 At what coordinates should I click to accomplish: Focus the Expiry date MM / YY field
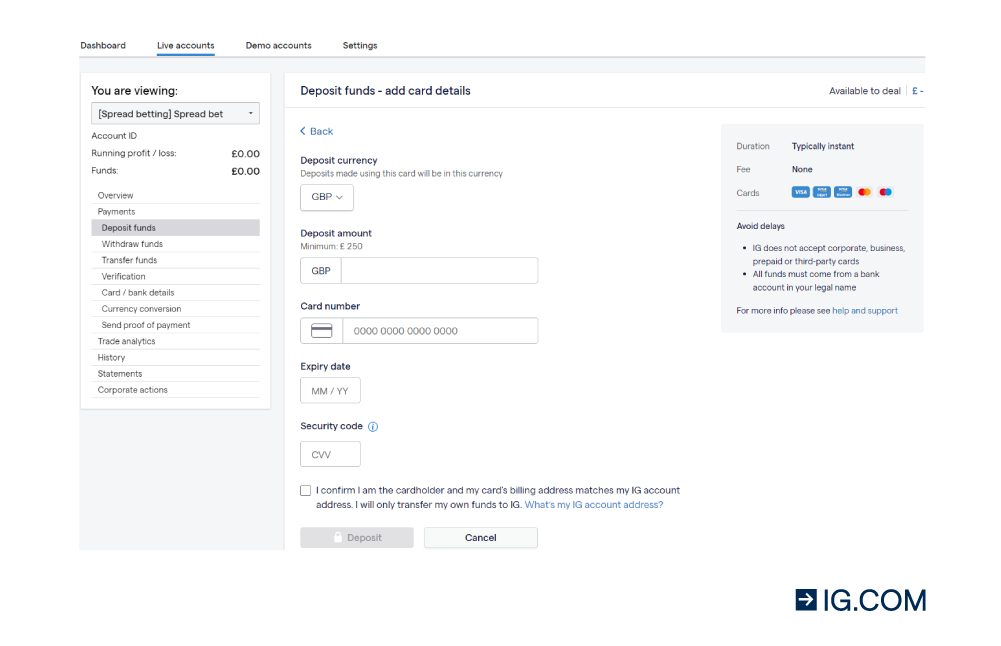pos(330,391)
